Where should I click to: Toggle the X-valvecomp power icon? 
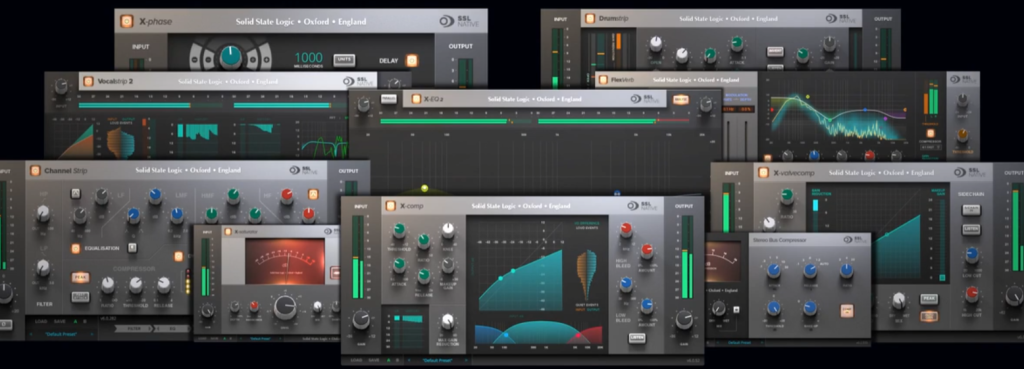763,173
